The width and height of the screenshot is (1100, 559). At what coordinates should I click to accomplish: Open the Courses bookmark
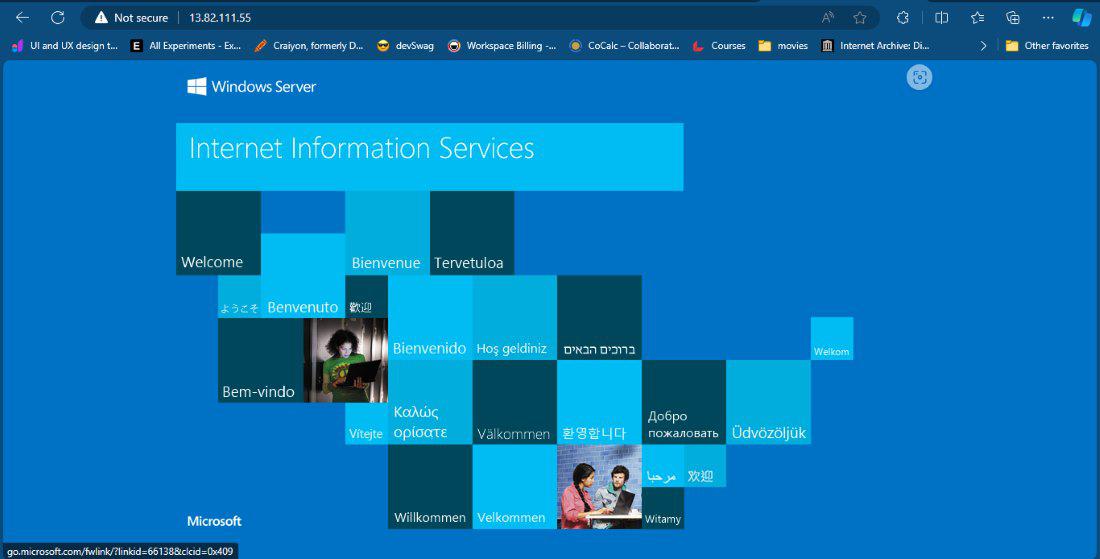tap(718, 46)
